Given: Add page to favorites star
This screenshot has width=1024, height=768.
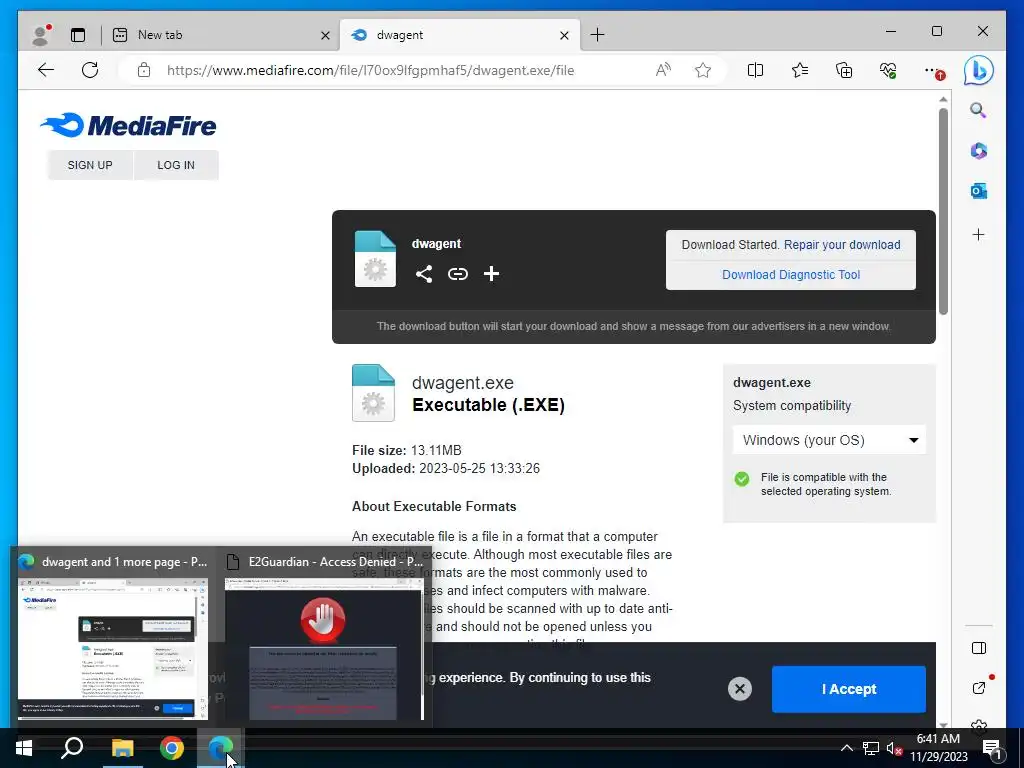Looking at the screenshot, I should (703, 71).
